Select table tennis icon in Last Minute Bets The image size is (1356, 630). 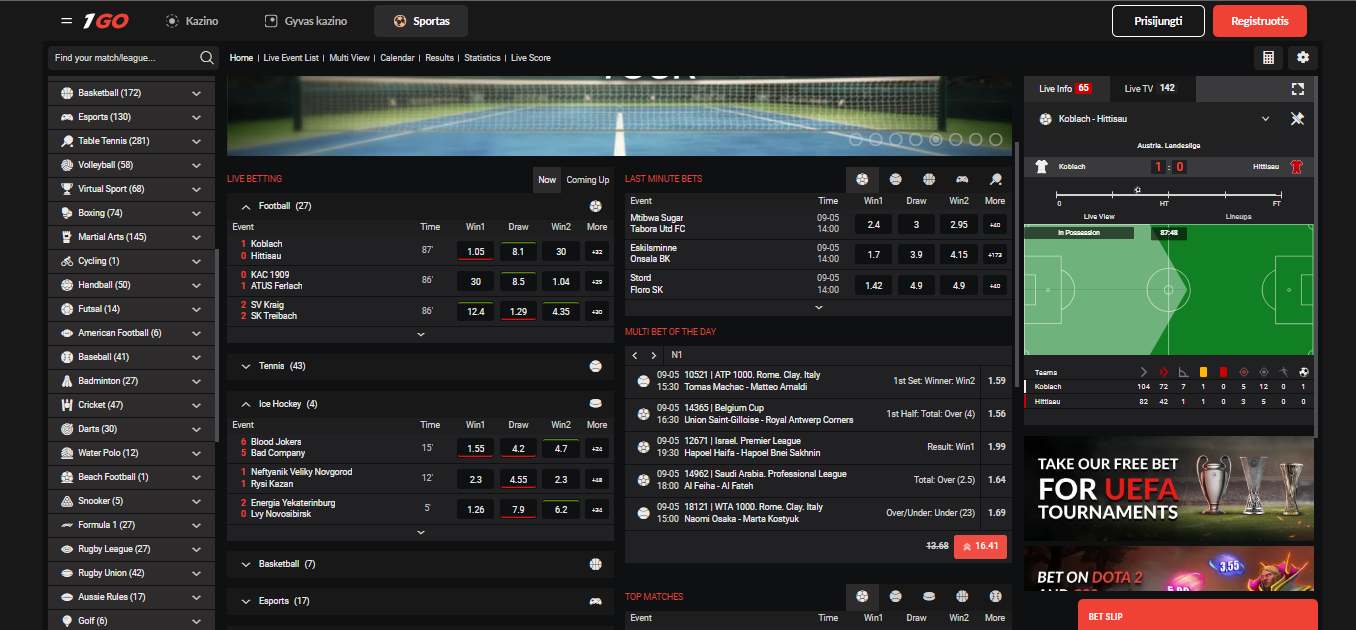tap(995, 179)
